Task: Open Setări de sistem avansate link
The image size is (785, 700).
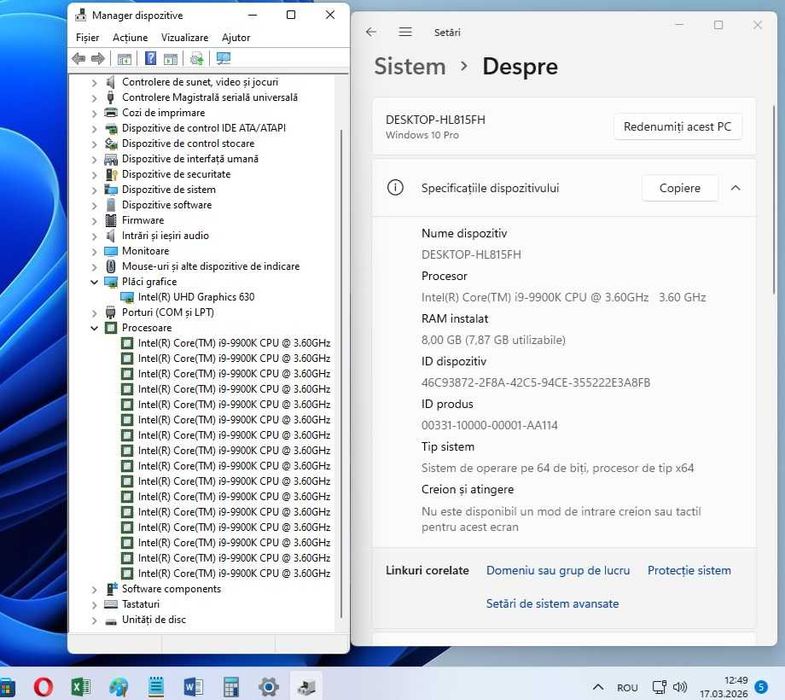Action: tap(552, 604)
